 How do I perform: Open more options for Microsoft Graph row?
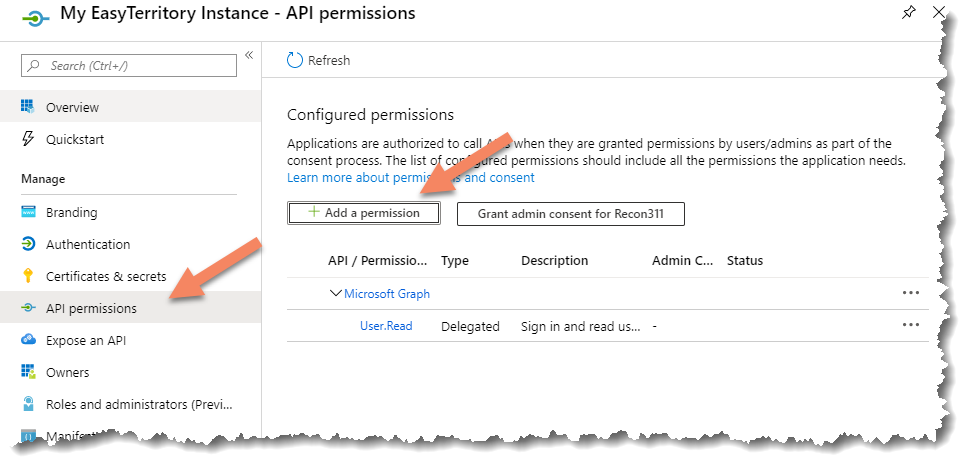coord(910,293)
